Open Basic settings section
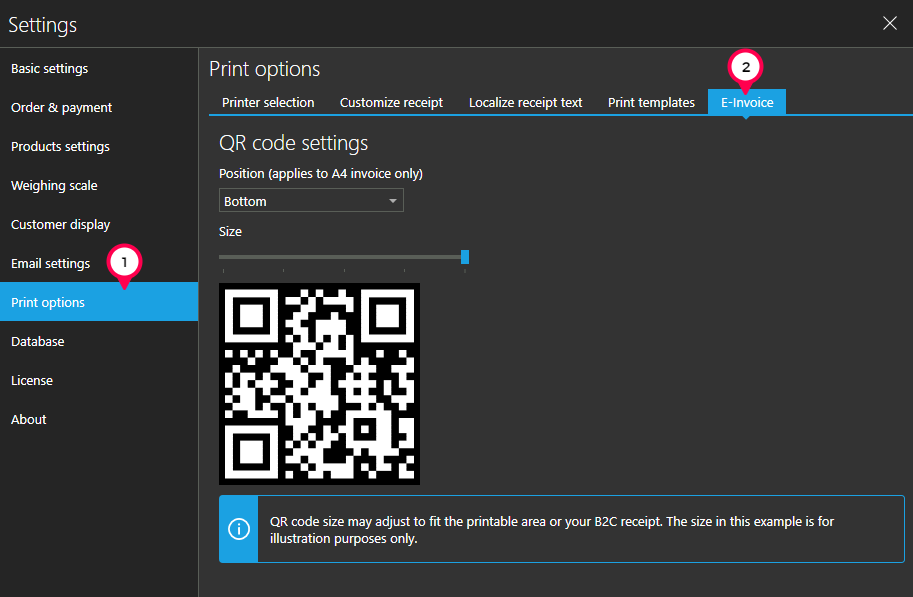Image resolution: width=913 pixels, height=597 pixels. tap(50, 69)
